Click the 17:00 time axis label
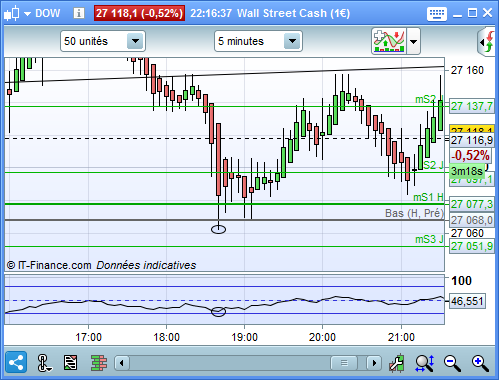Viewport: 499px width, 380px height. click(88, 337)
